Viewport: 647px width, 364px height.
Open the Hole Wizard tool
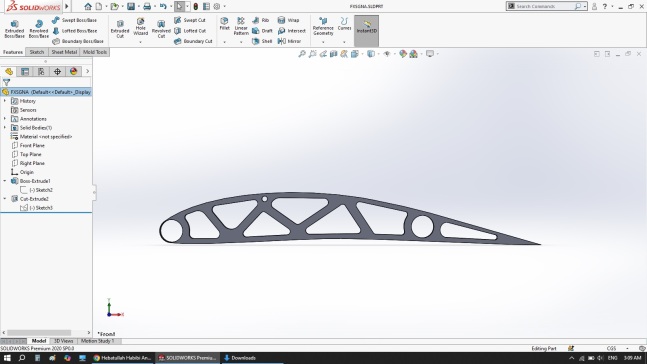point(140,26)
